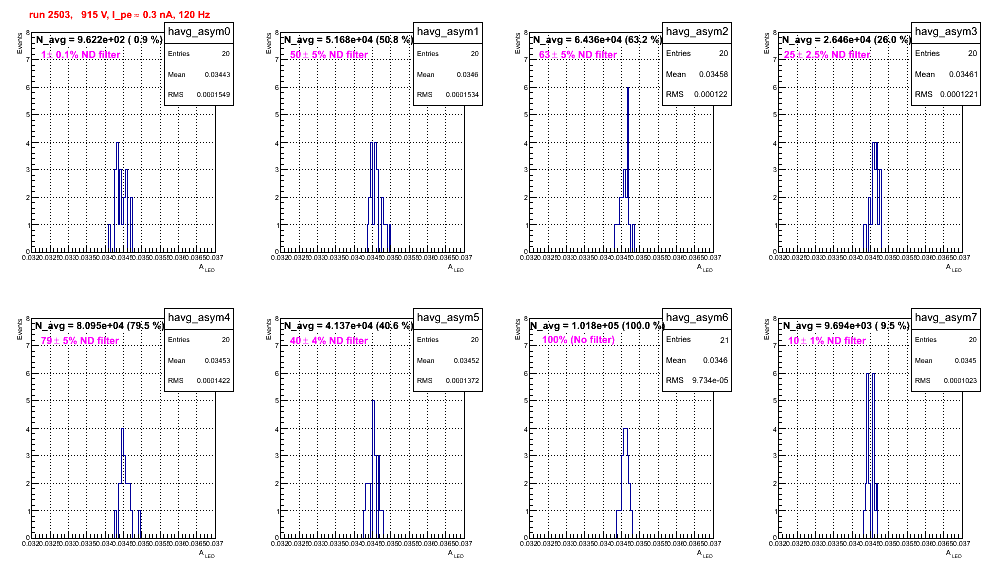Select RMS value 0.000122 in havg_asym2 box
The width and height of the screenshot is (996, 572).
click(711, 95)
